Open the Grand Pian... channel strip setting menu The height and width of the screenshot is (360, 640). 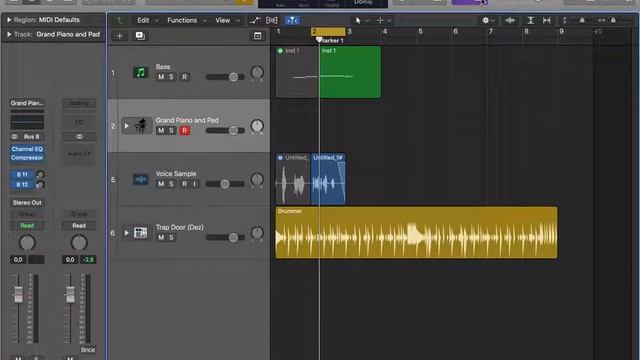coord(27,103)
